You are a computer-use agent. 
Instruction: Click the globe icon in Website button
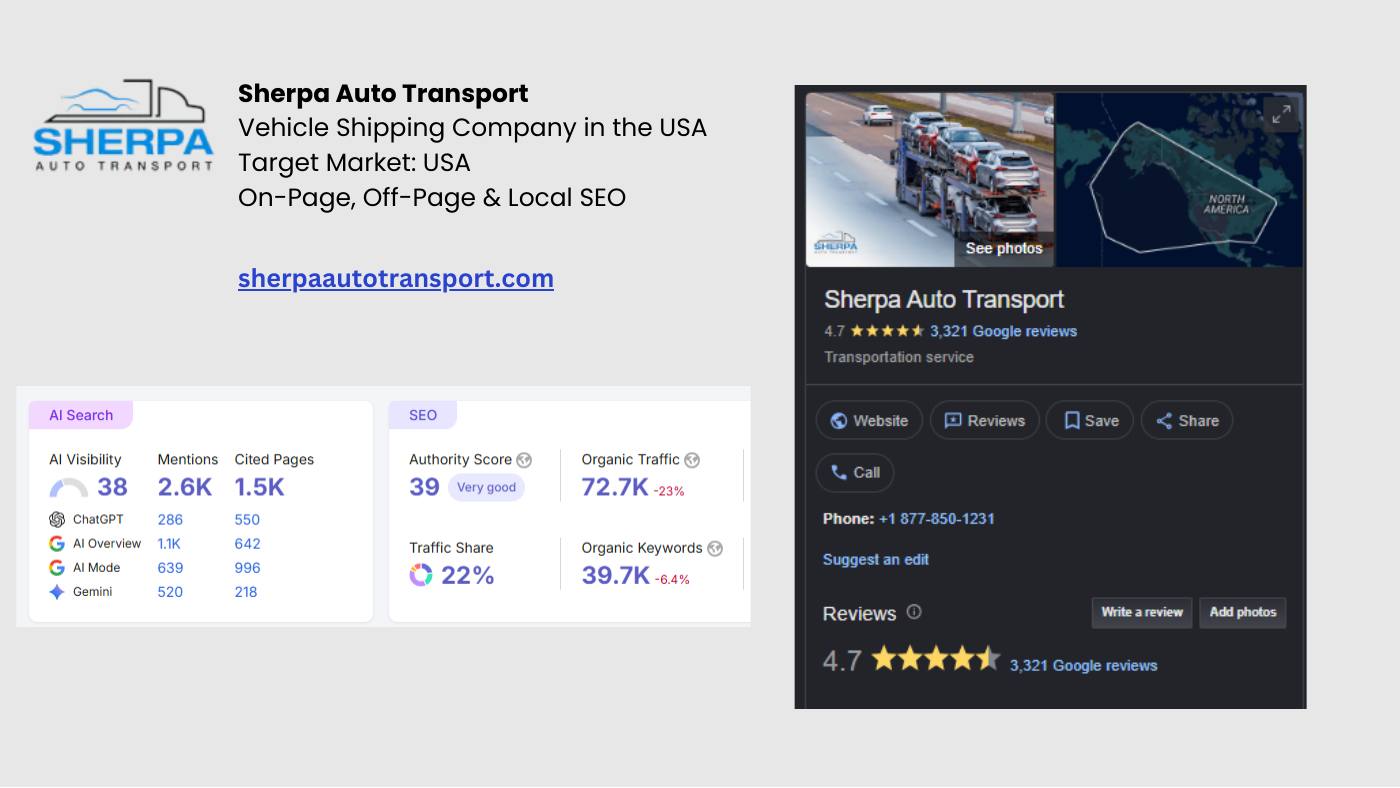(839, 421)
